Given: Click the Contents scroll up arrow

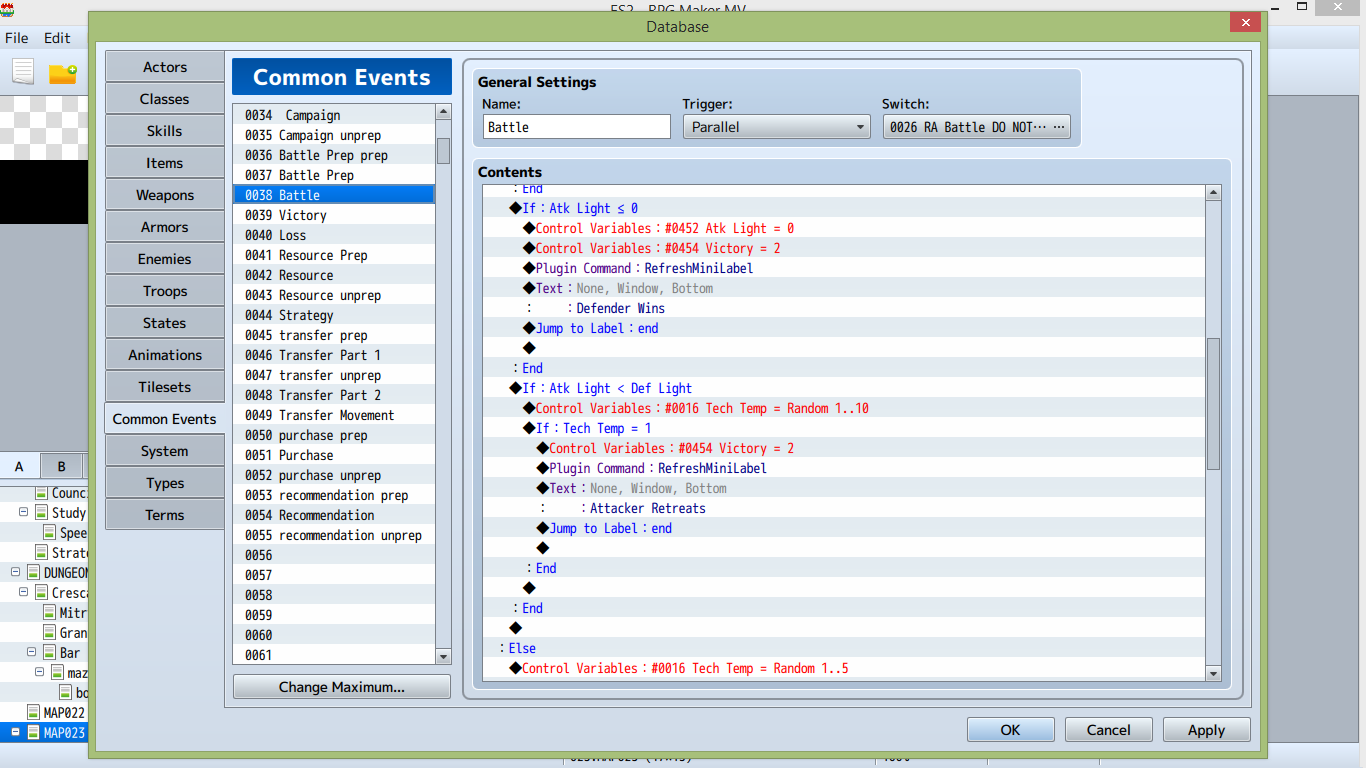Looking at the screenshot, I should pyautogui.click(x=1213, y=193).
